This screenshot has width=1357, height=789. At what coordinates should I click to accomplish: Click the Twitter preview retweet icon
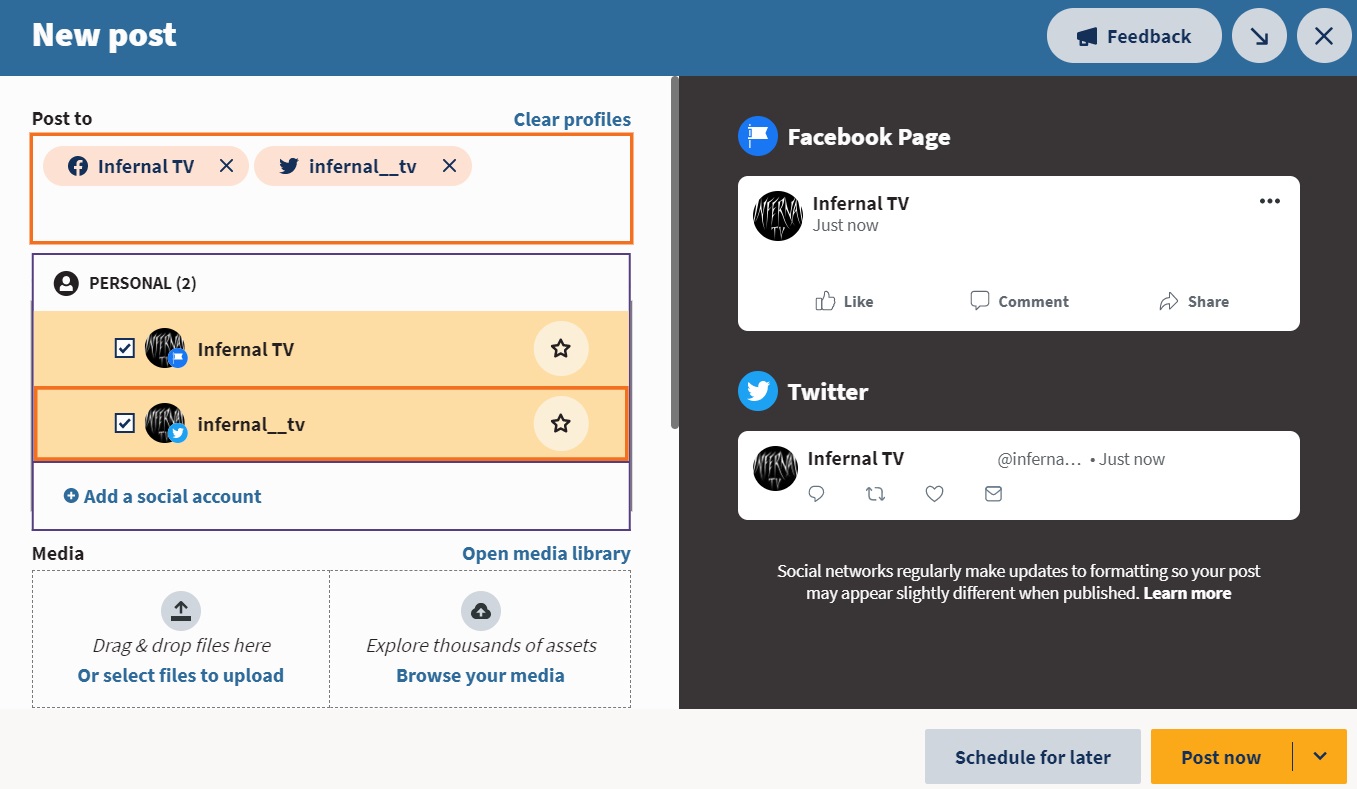tap(875, 493)
